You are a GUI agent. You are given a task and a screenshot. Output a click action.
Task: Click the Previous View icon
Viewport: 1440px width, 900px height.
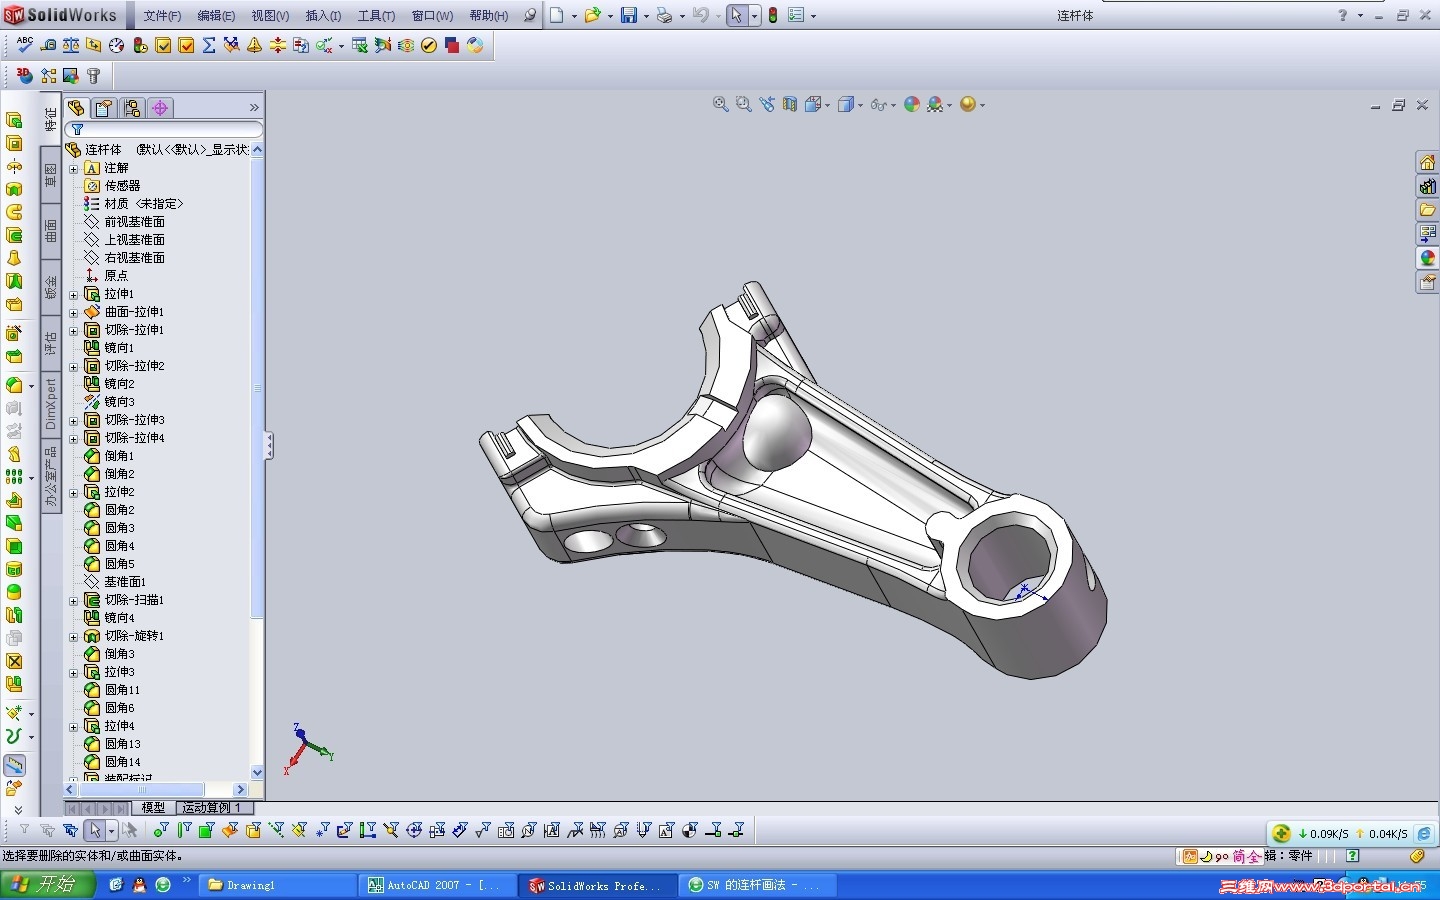(767, 104)
